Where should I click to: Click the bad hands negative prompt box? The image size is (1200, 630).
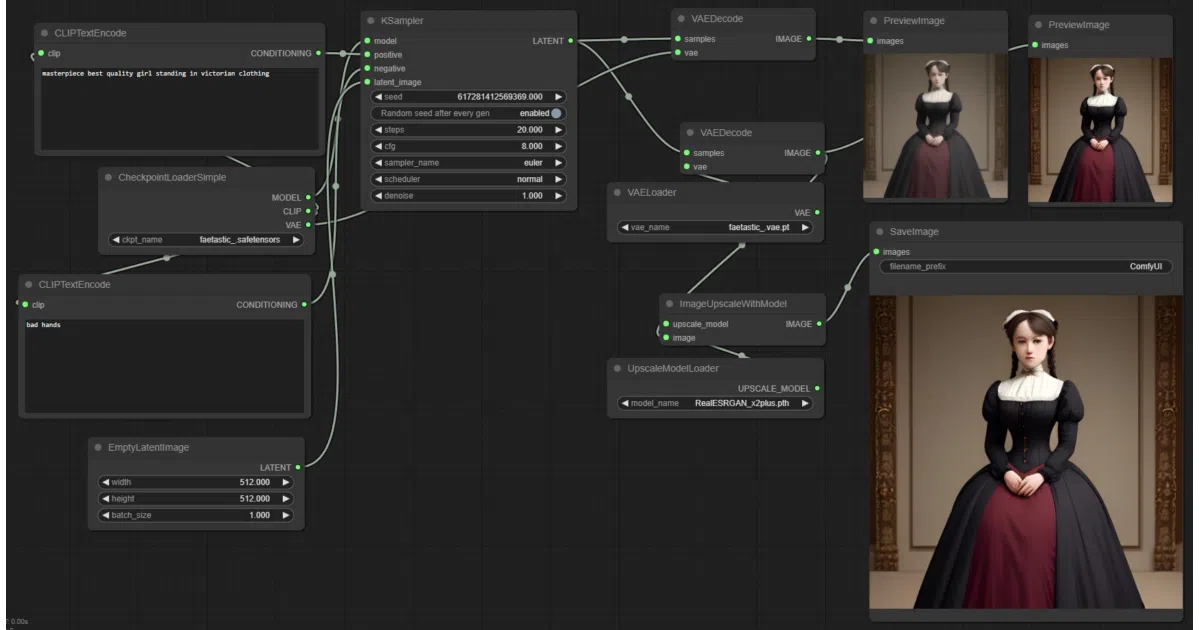pyautogui.click(x=164, y=366)
